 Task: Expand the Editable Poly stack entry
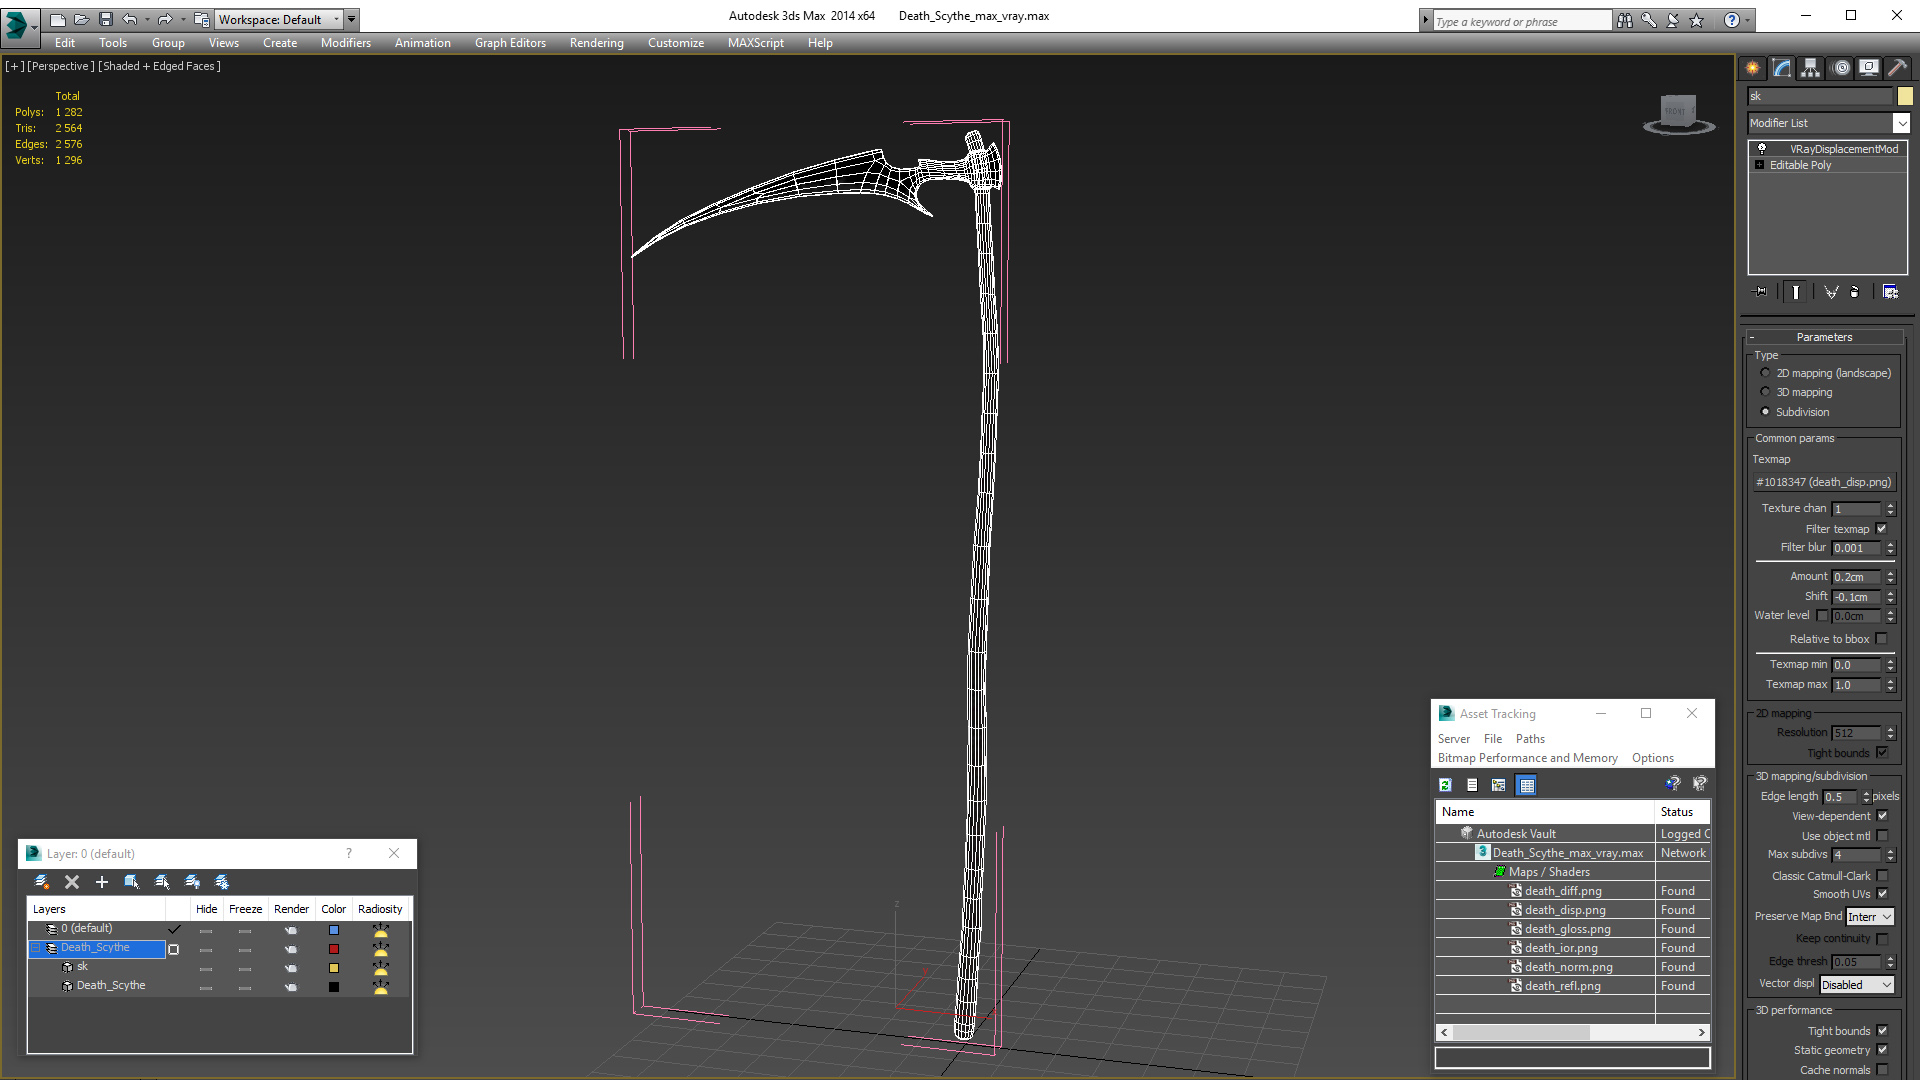[x=1759, y=165]
